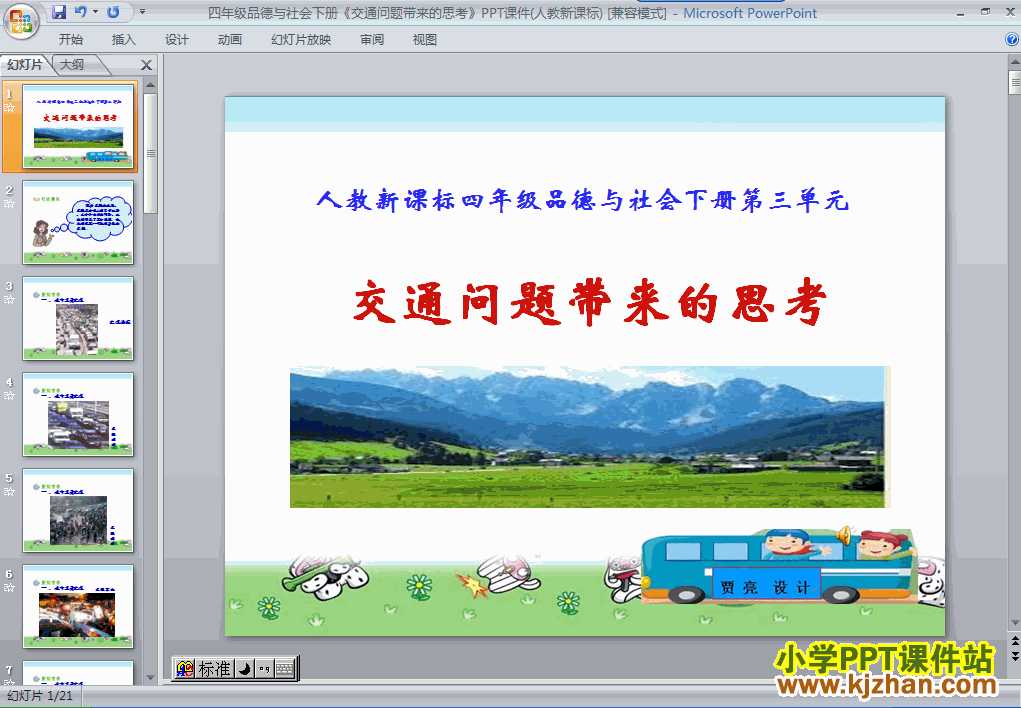The width and height of the screenshot is (1021, 708).
Task: Click the Undo arrow icon
Action: [x=81, y=12]
